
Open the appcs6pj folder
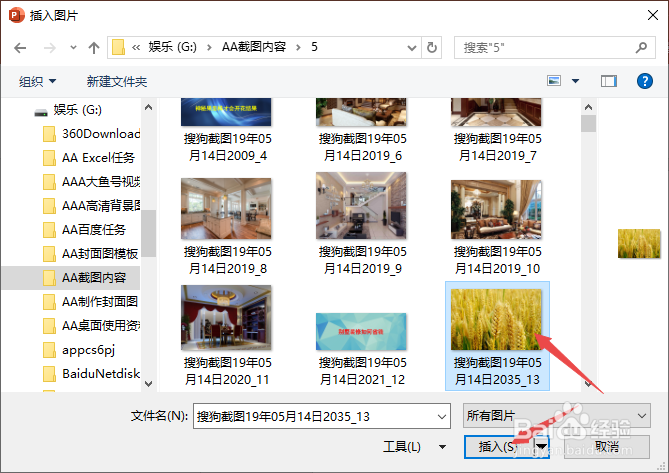pos(79,350)
